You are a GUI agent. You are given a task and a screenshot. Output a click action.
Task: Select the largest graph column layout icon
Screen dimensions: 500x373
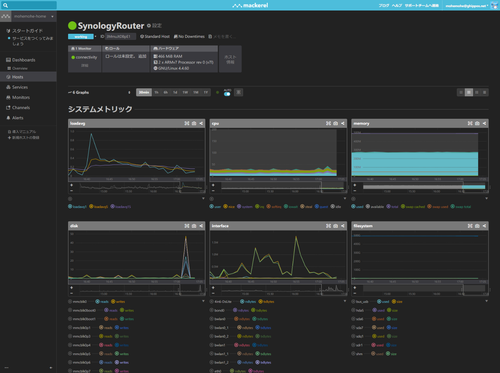point(461,92)
